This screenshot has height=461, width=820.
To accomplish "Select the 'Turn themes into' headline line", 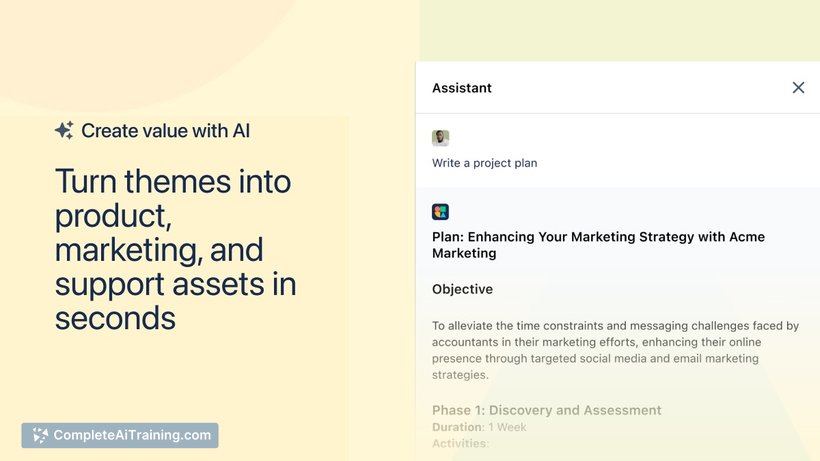I will 173,182.
